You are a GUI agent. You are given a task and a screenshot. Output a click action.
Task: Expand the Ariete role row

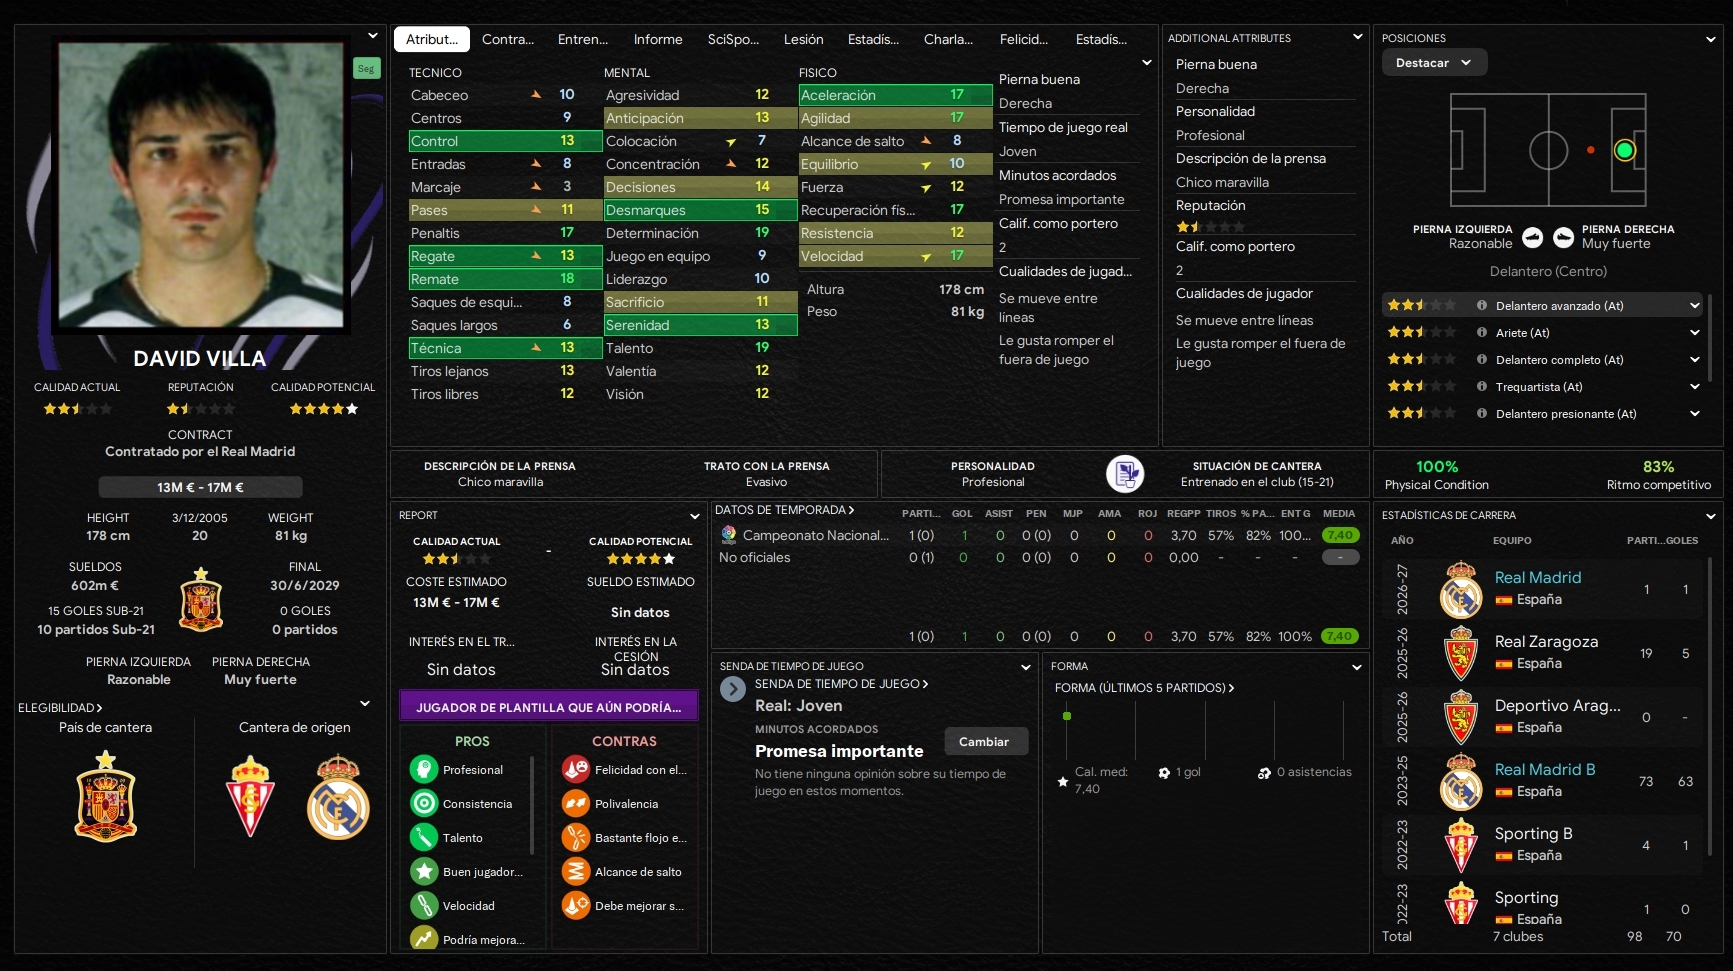[x=1695, y=333]
